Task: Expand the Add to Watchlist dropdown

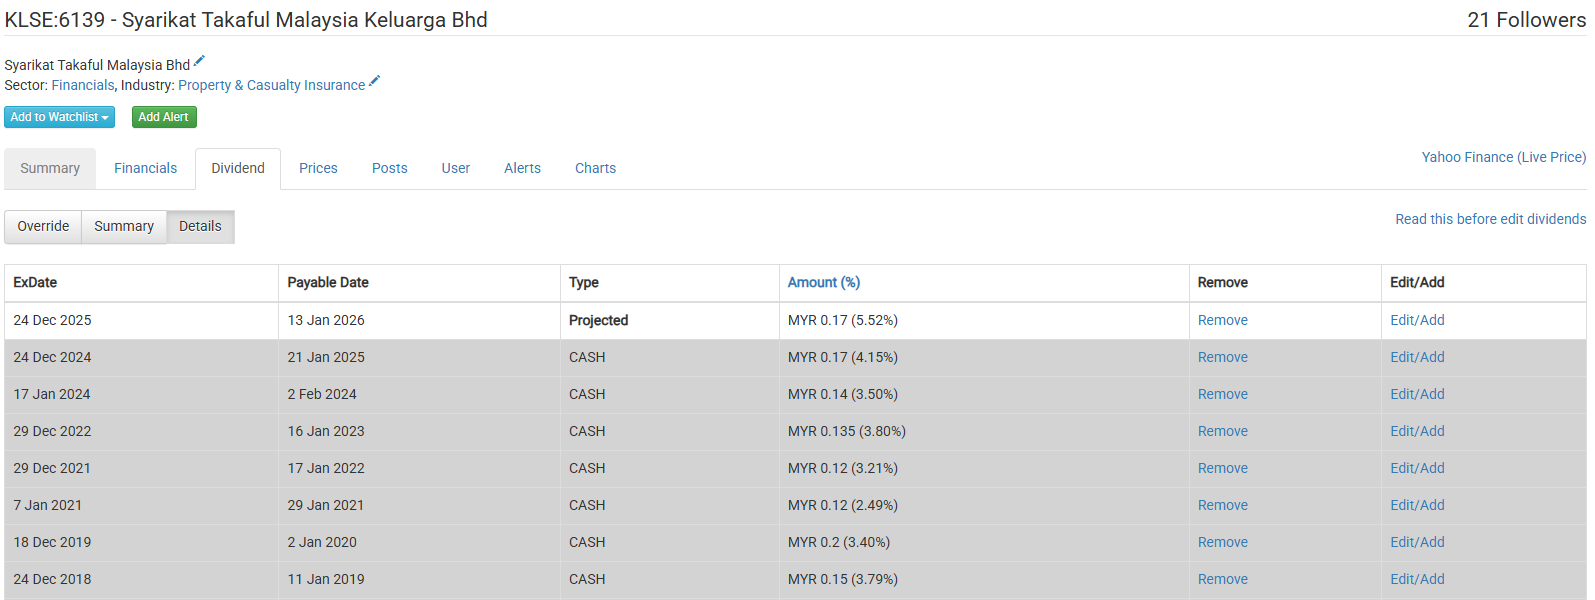Action: (59, 117)
